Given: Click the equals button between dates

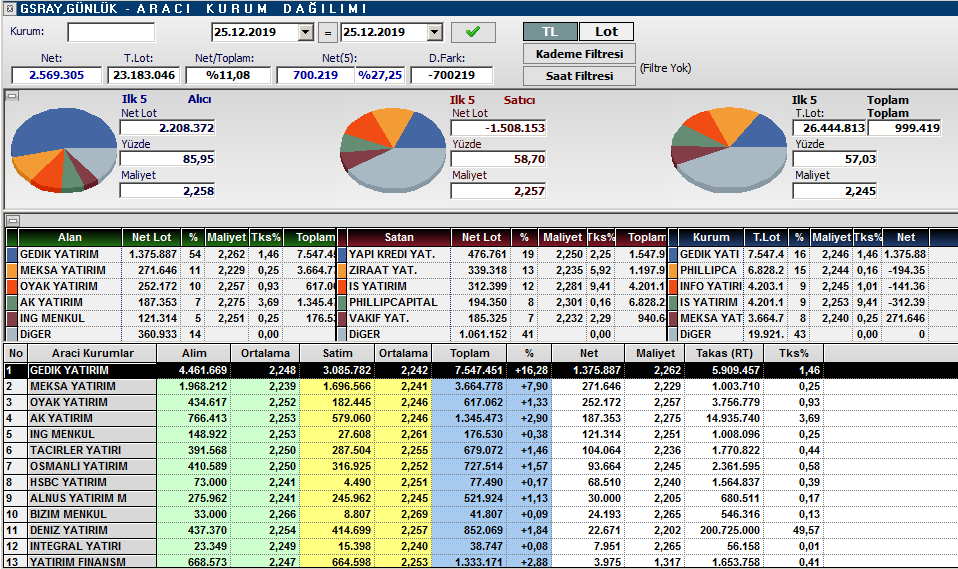Looking at the screenshot, I should pos(327,32).
